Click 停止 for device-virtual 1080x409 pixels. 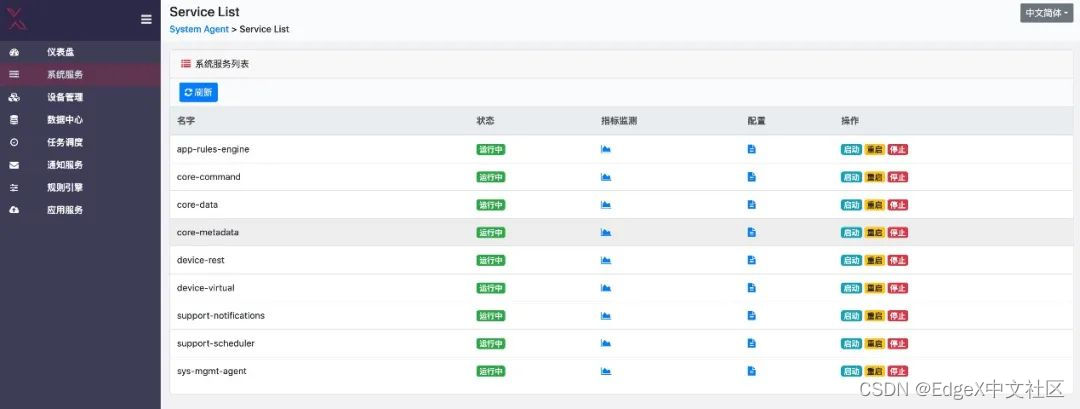coord(897,288)
